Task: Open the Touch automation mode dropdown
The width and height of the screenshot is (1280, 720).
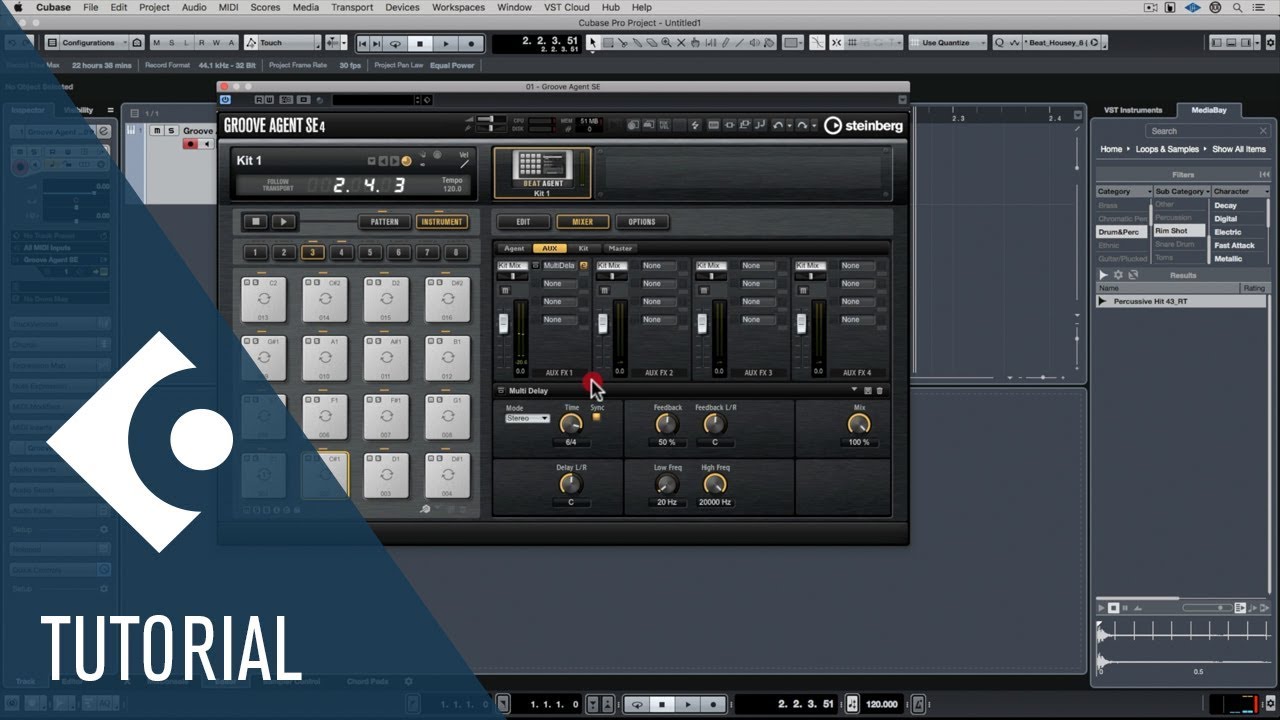Action: coord(284,43)
